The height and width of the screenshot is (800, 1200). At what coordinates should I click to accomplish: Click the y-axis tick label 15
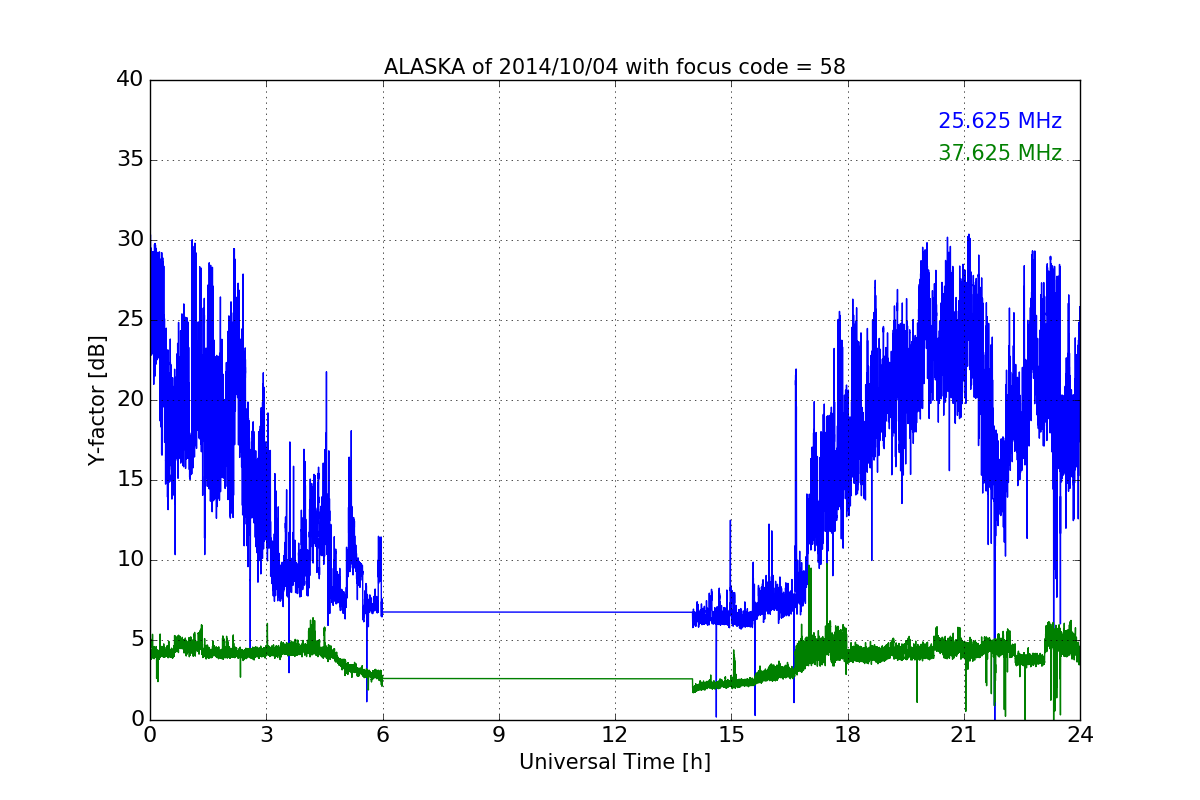[130, 480]
